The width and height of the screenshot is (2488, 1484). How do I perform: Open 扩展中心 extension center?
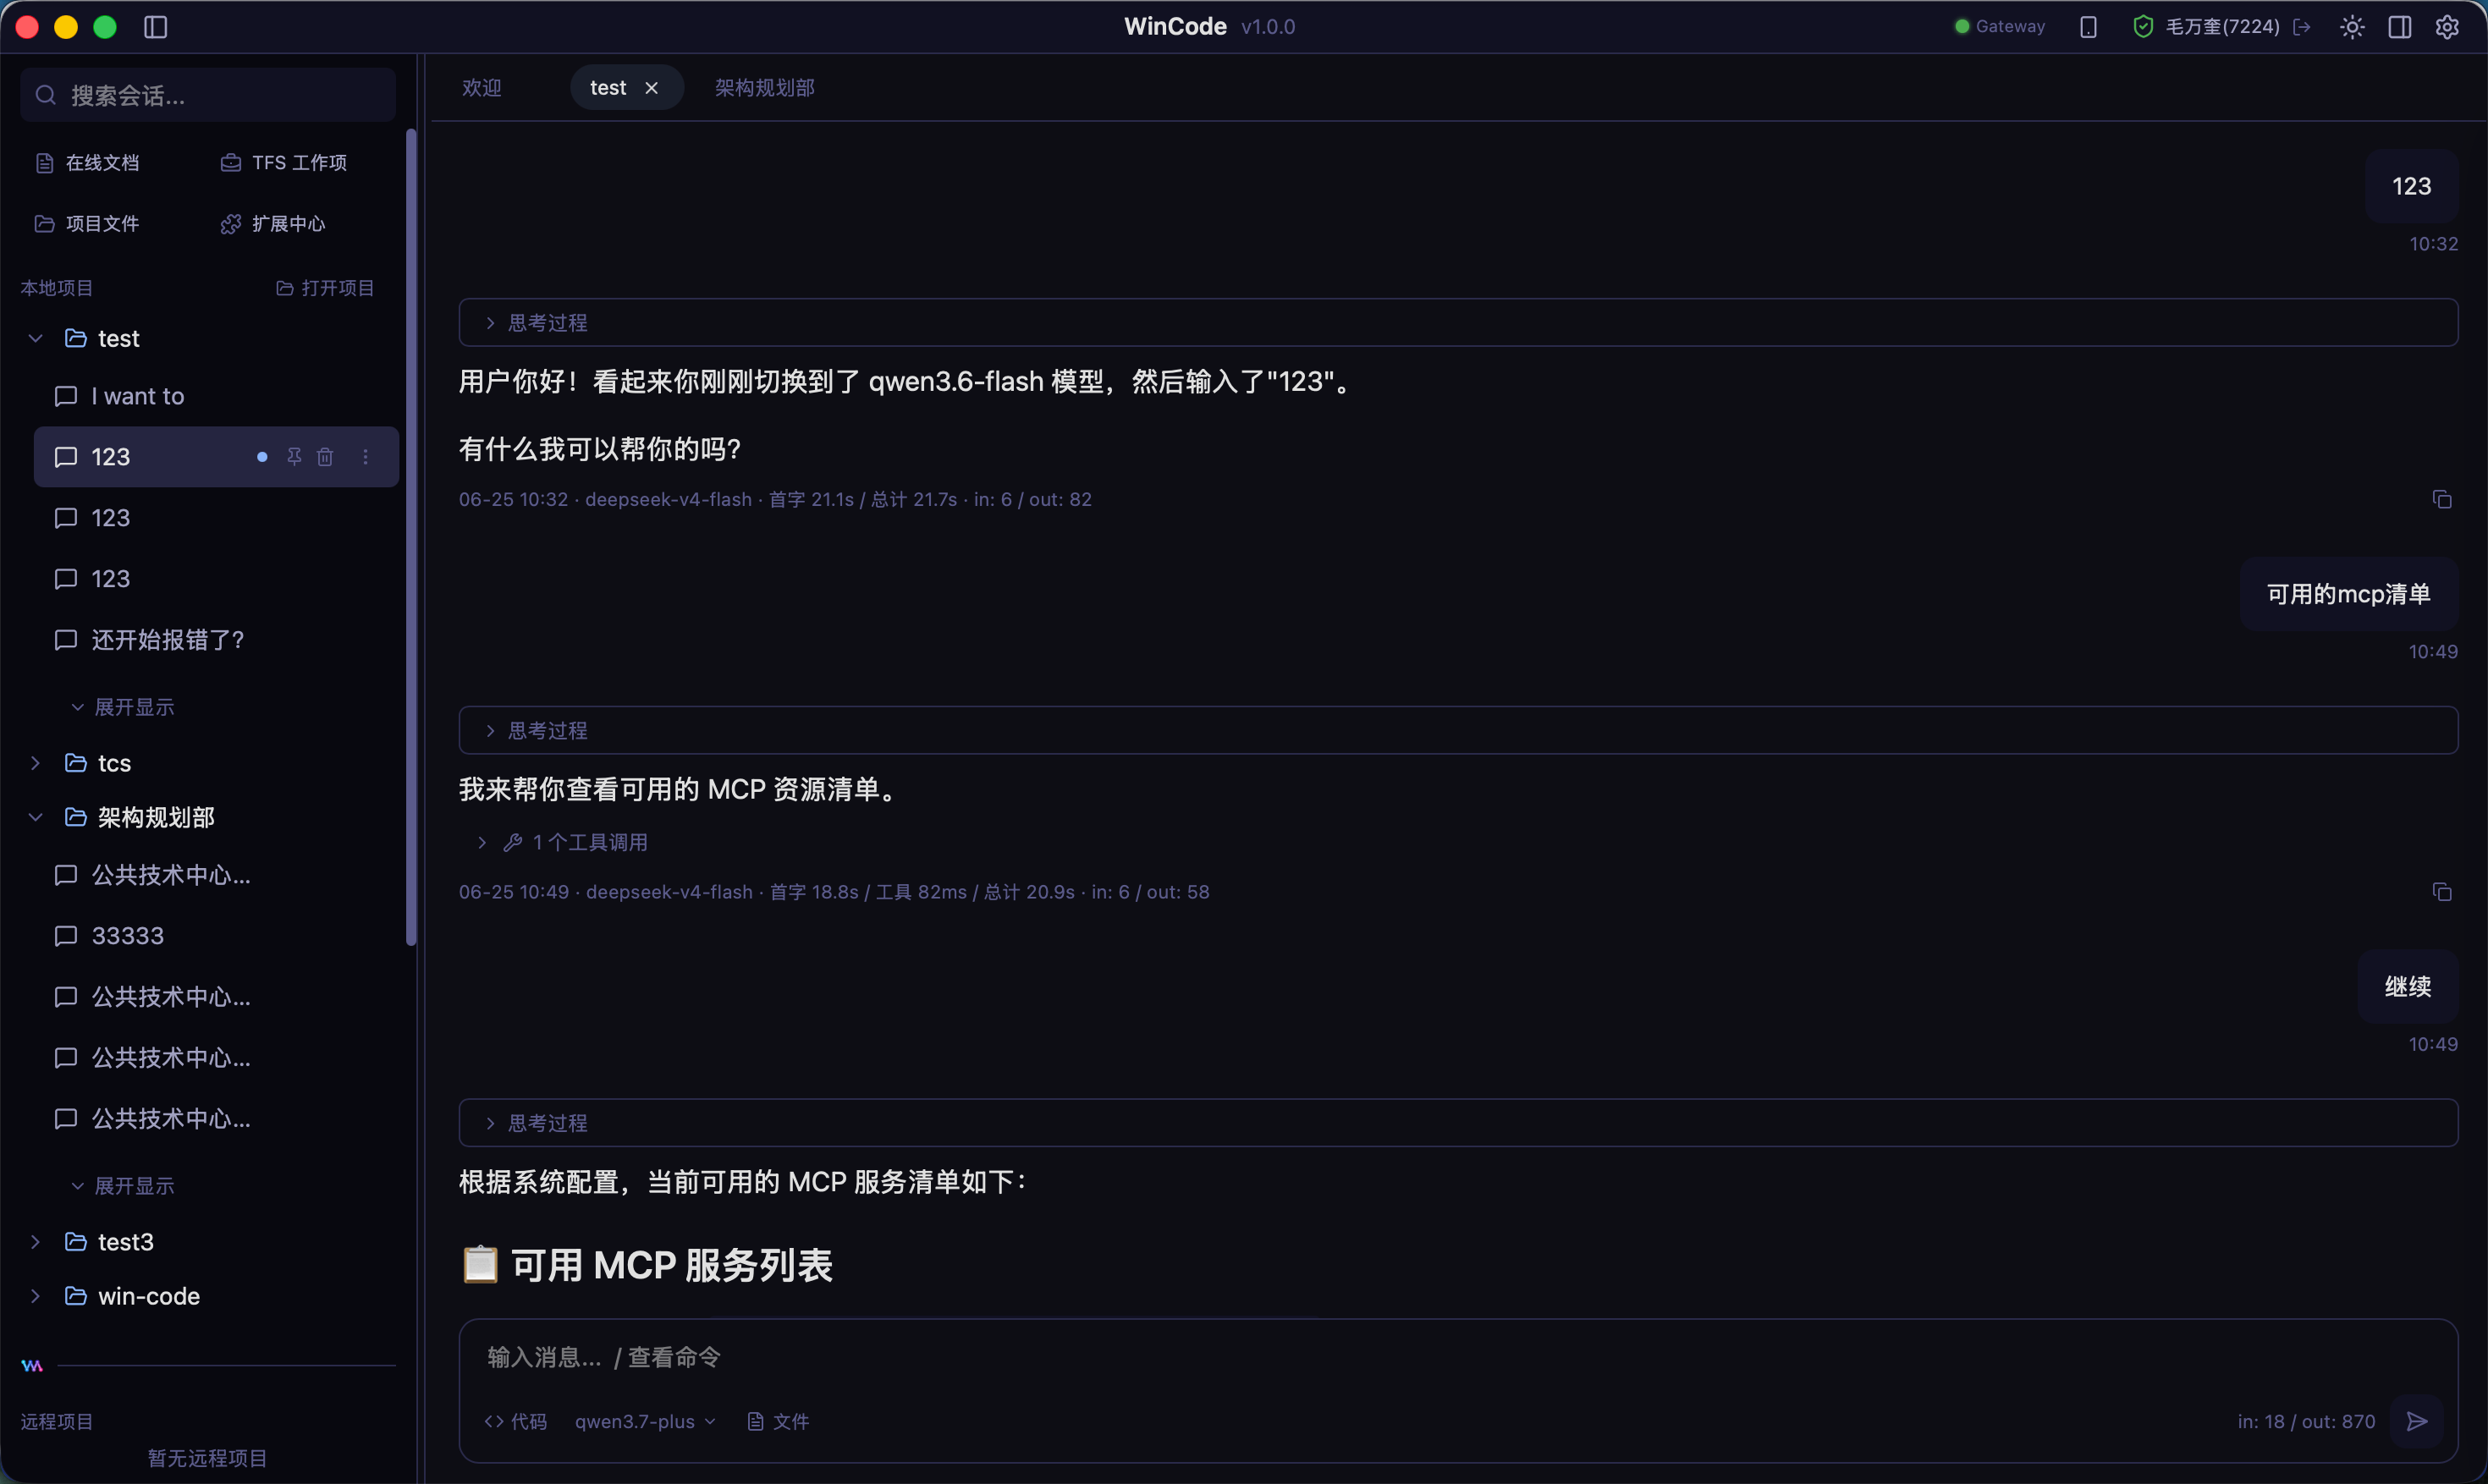[273, 224]
